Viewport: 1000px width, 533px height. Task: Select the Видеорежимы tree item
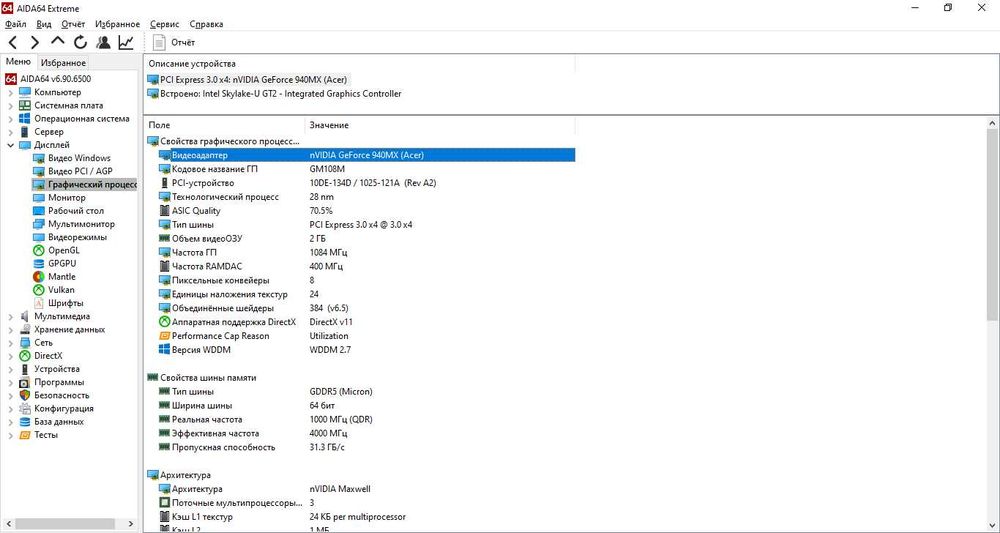click(x=77, y=237)
